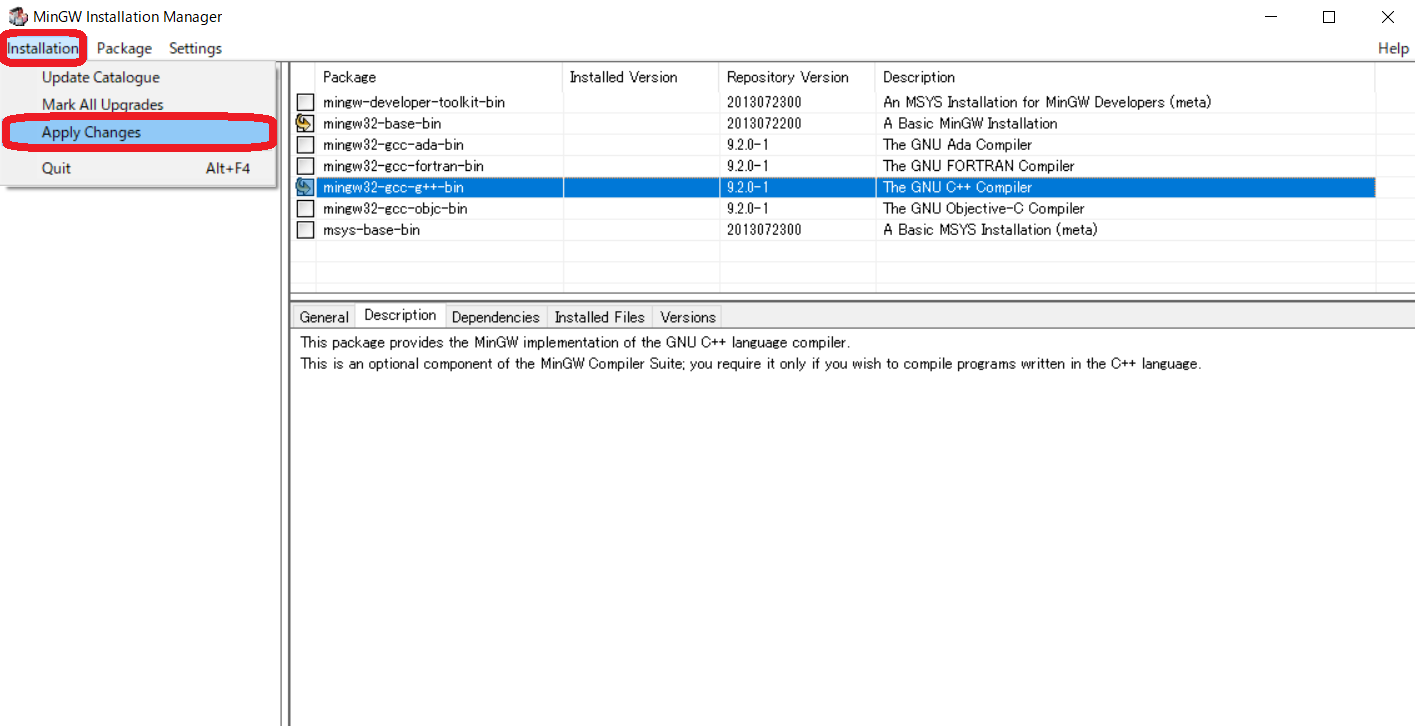
Task: Select the mingw-developer-toolkit-bin package name
Action: [x=414, y=102]
